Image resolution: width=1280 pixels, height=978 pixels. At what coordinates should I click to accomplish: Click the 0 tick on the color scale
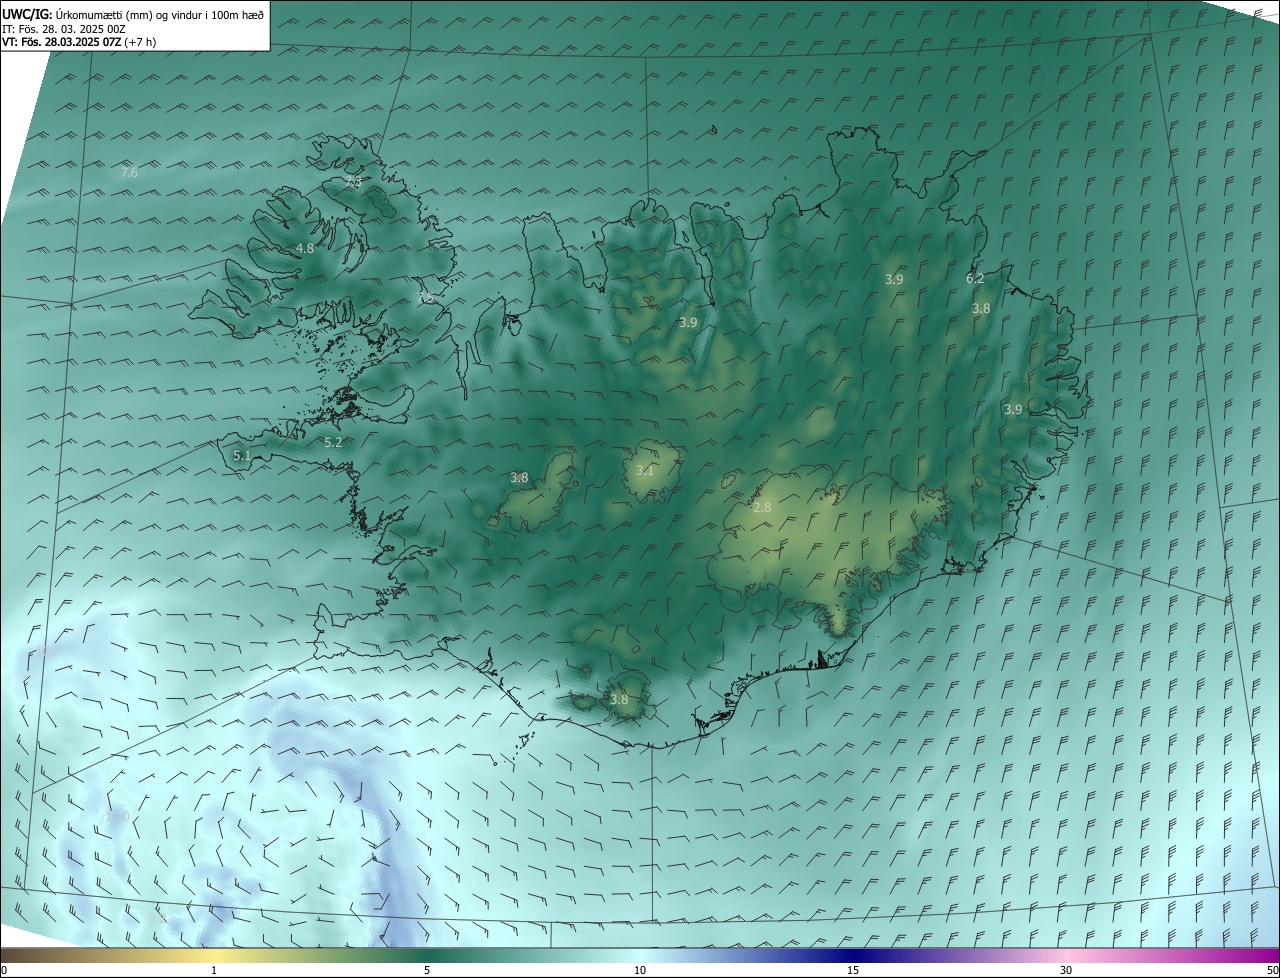[x=4, y=970]
